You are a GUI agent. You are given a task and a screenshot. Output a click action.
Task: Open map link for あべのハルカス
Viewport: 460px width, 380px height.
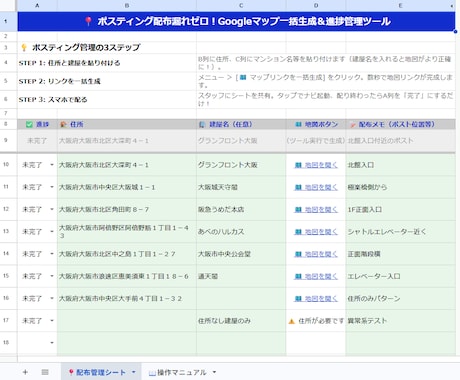click(316, 232)
